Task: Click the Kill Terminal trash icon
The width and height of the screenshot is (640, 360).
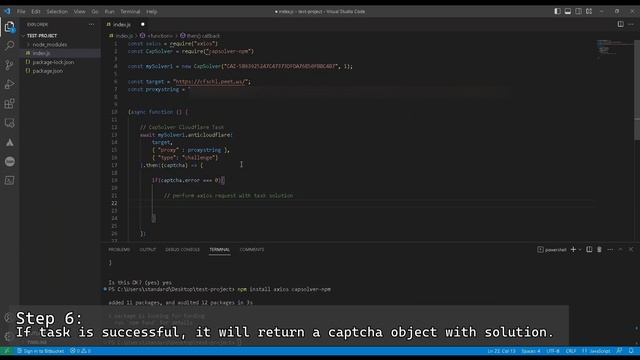Action: click(x=599, y=249)
